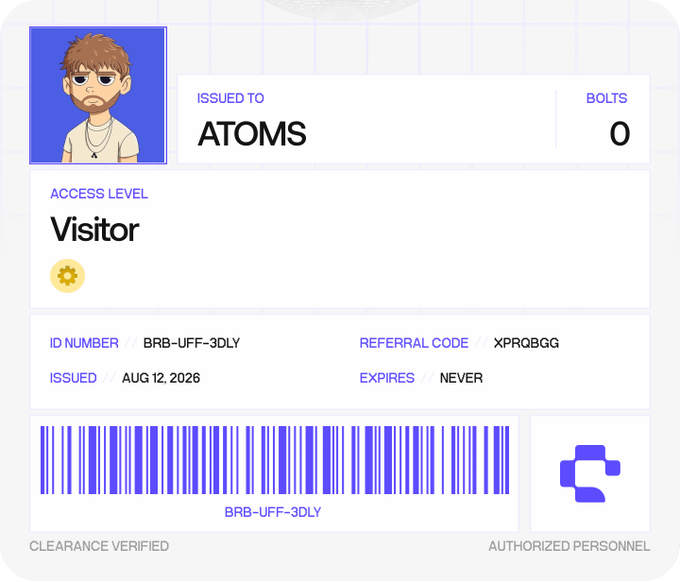Select referral code XPRQBGG
The height and width of the screenshot is (582, 680).
point(526,343)
